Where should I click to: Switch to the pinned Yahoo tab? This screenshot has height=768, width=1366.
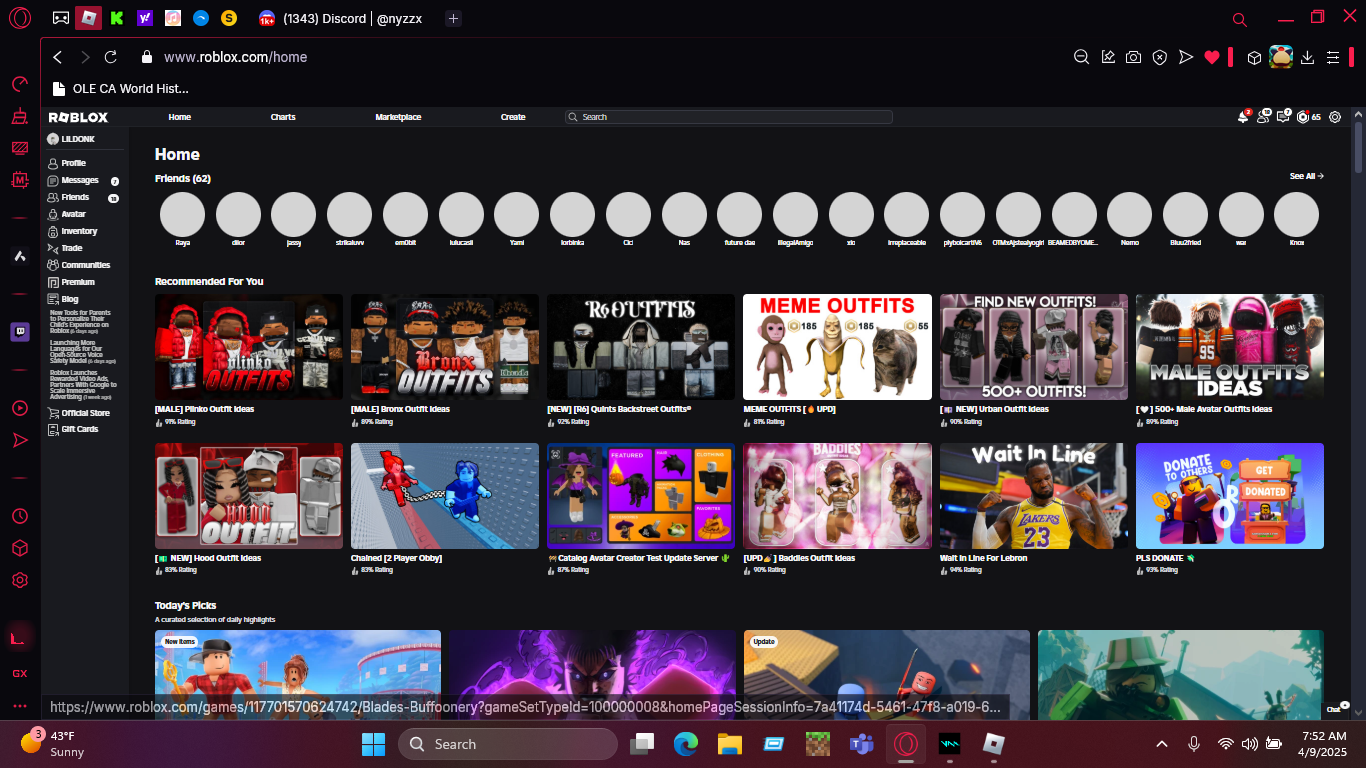[145, 18]
